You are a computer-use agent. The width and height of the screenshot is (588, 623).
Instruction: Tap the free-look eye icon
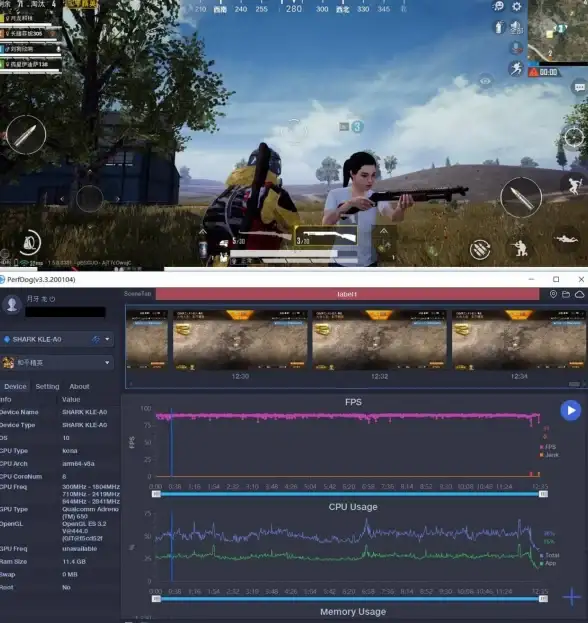click(x=485, y=81)
